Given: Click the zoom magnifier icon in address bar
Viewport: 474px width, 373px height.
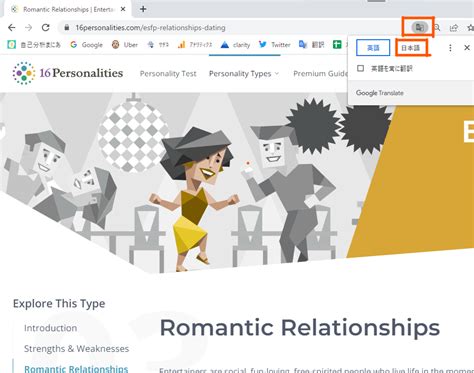Looking at the screenshot, I should (437, 28).
